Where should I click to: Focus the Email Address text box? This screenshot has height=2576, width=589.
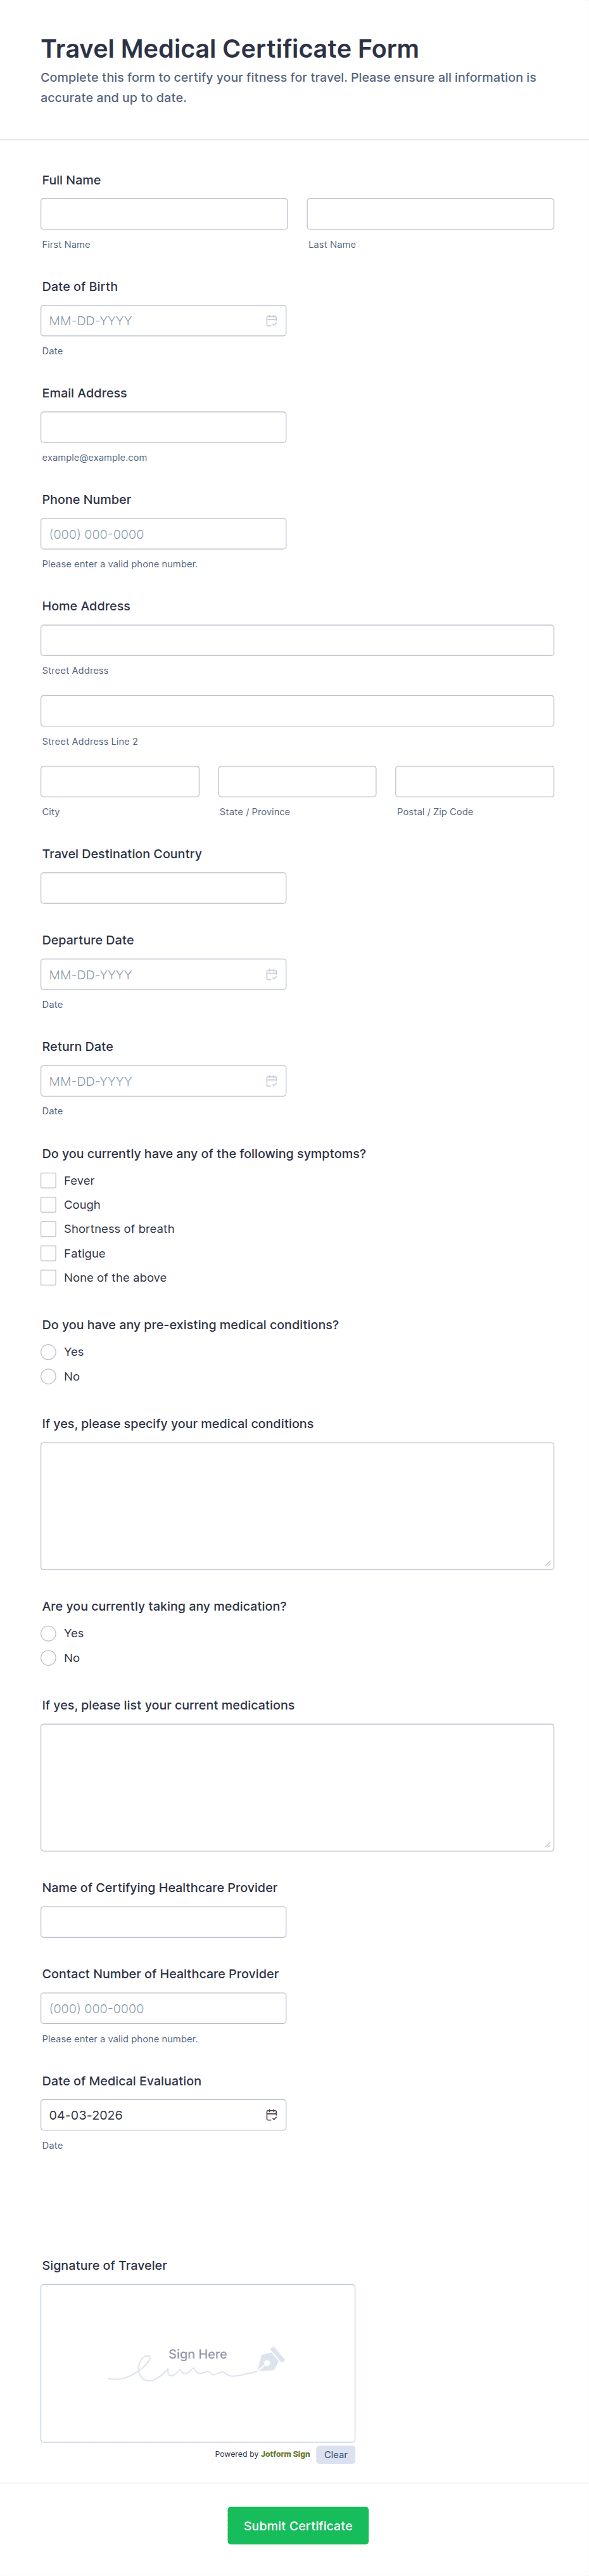click(164, 427)
